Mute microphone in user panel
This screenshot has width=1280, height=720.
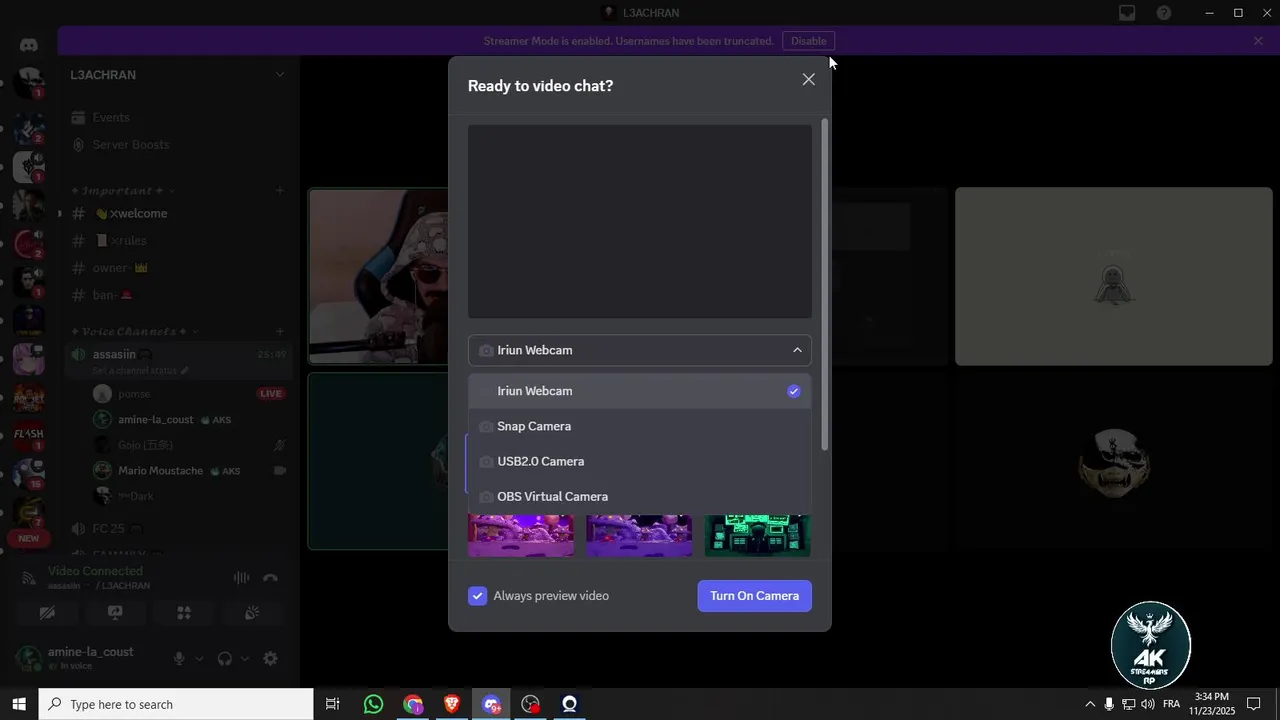pos(179,659)
